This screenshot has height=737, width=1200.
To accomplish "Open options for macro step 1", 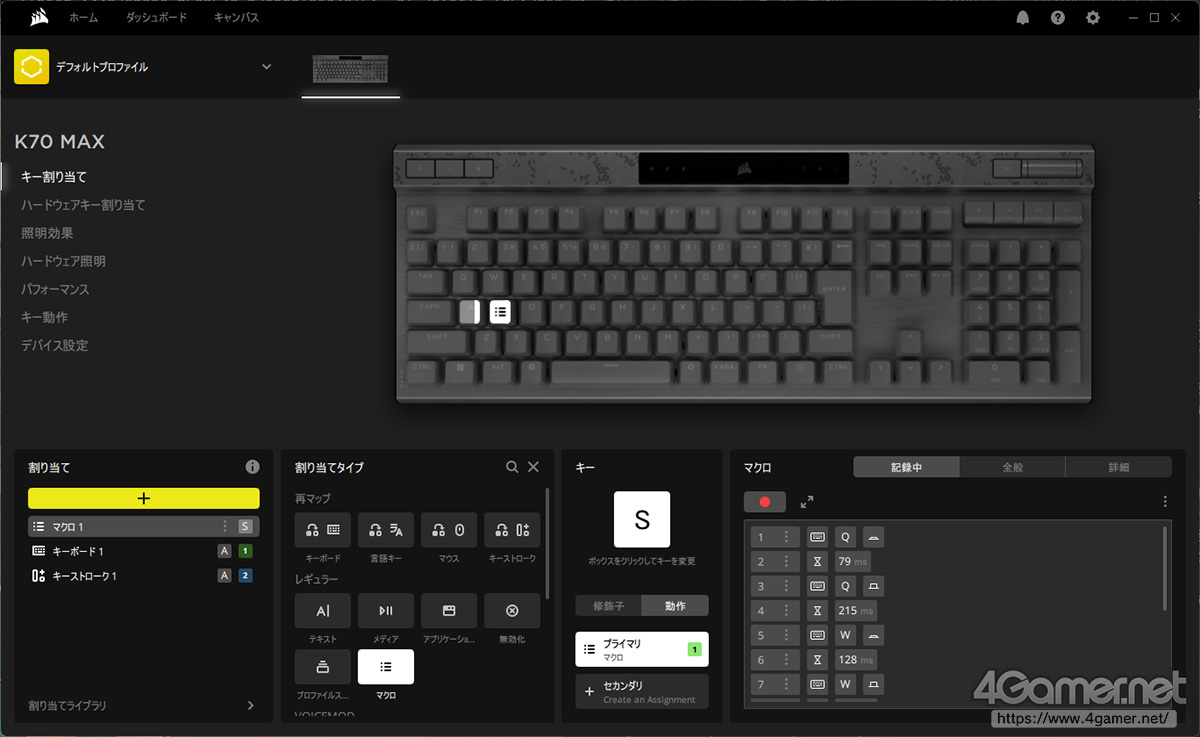I will (x=787, y=537).
